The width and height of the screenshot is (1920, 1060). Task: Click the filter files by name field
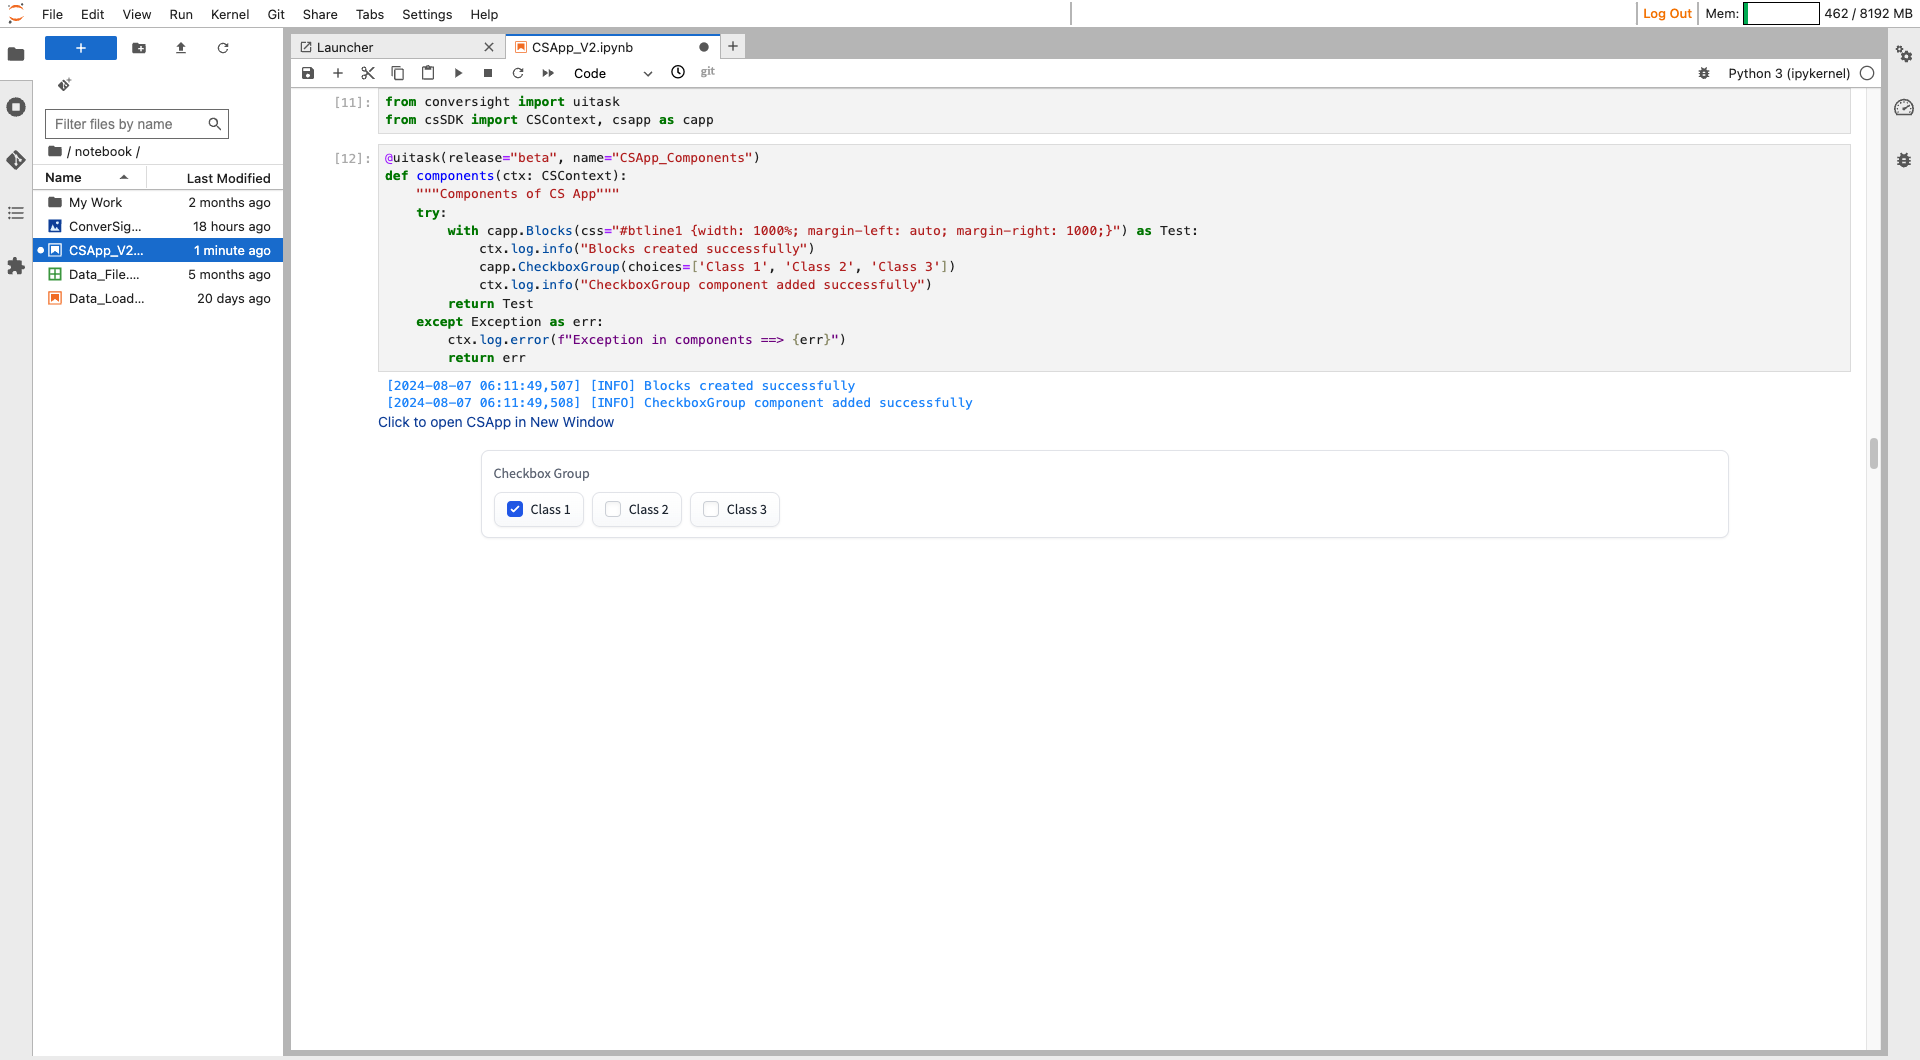tap(137, 124)
